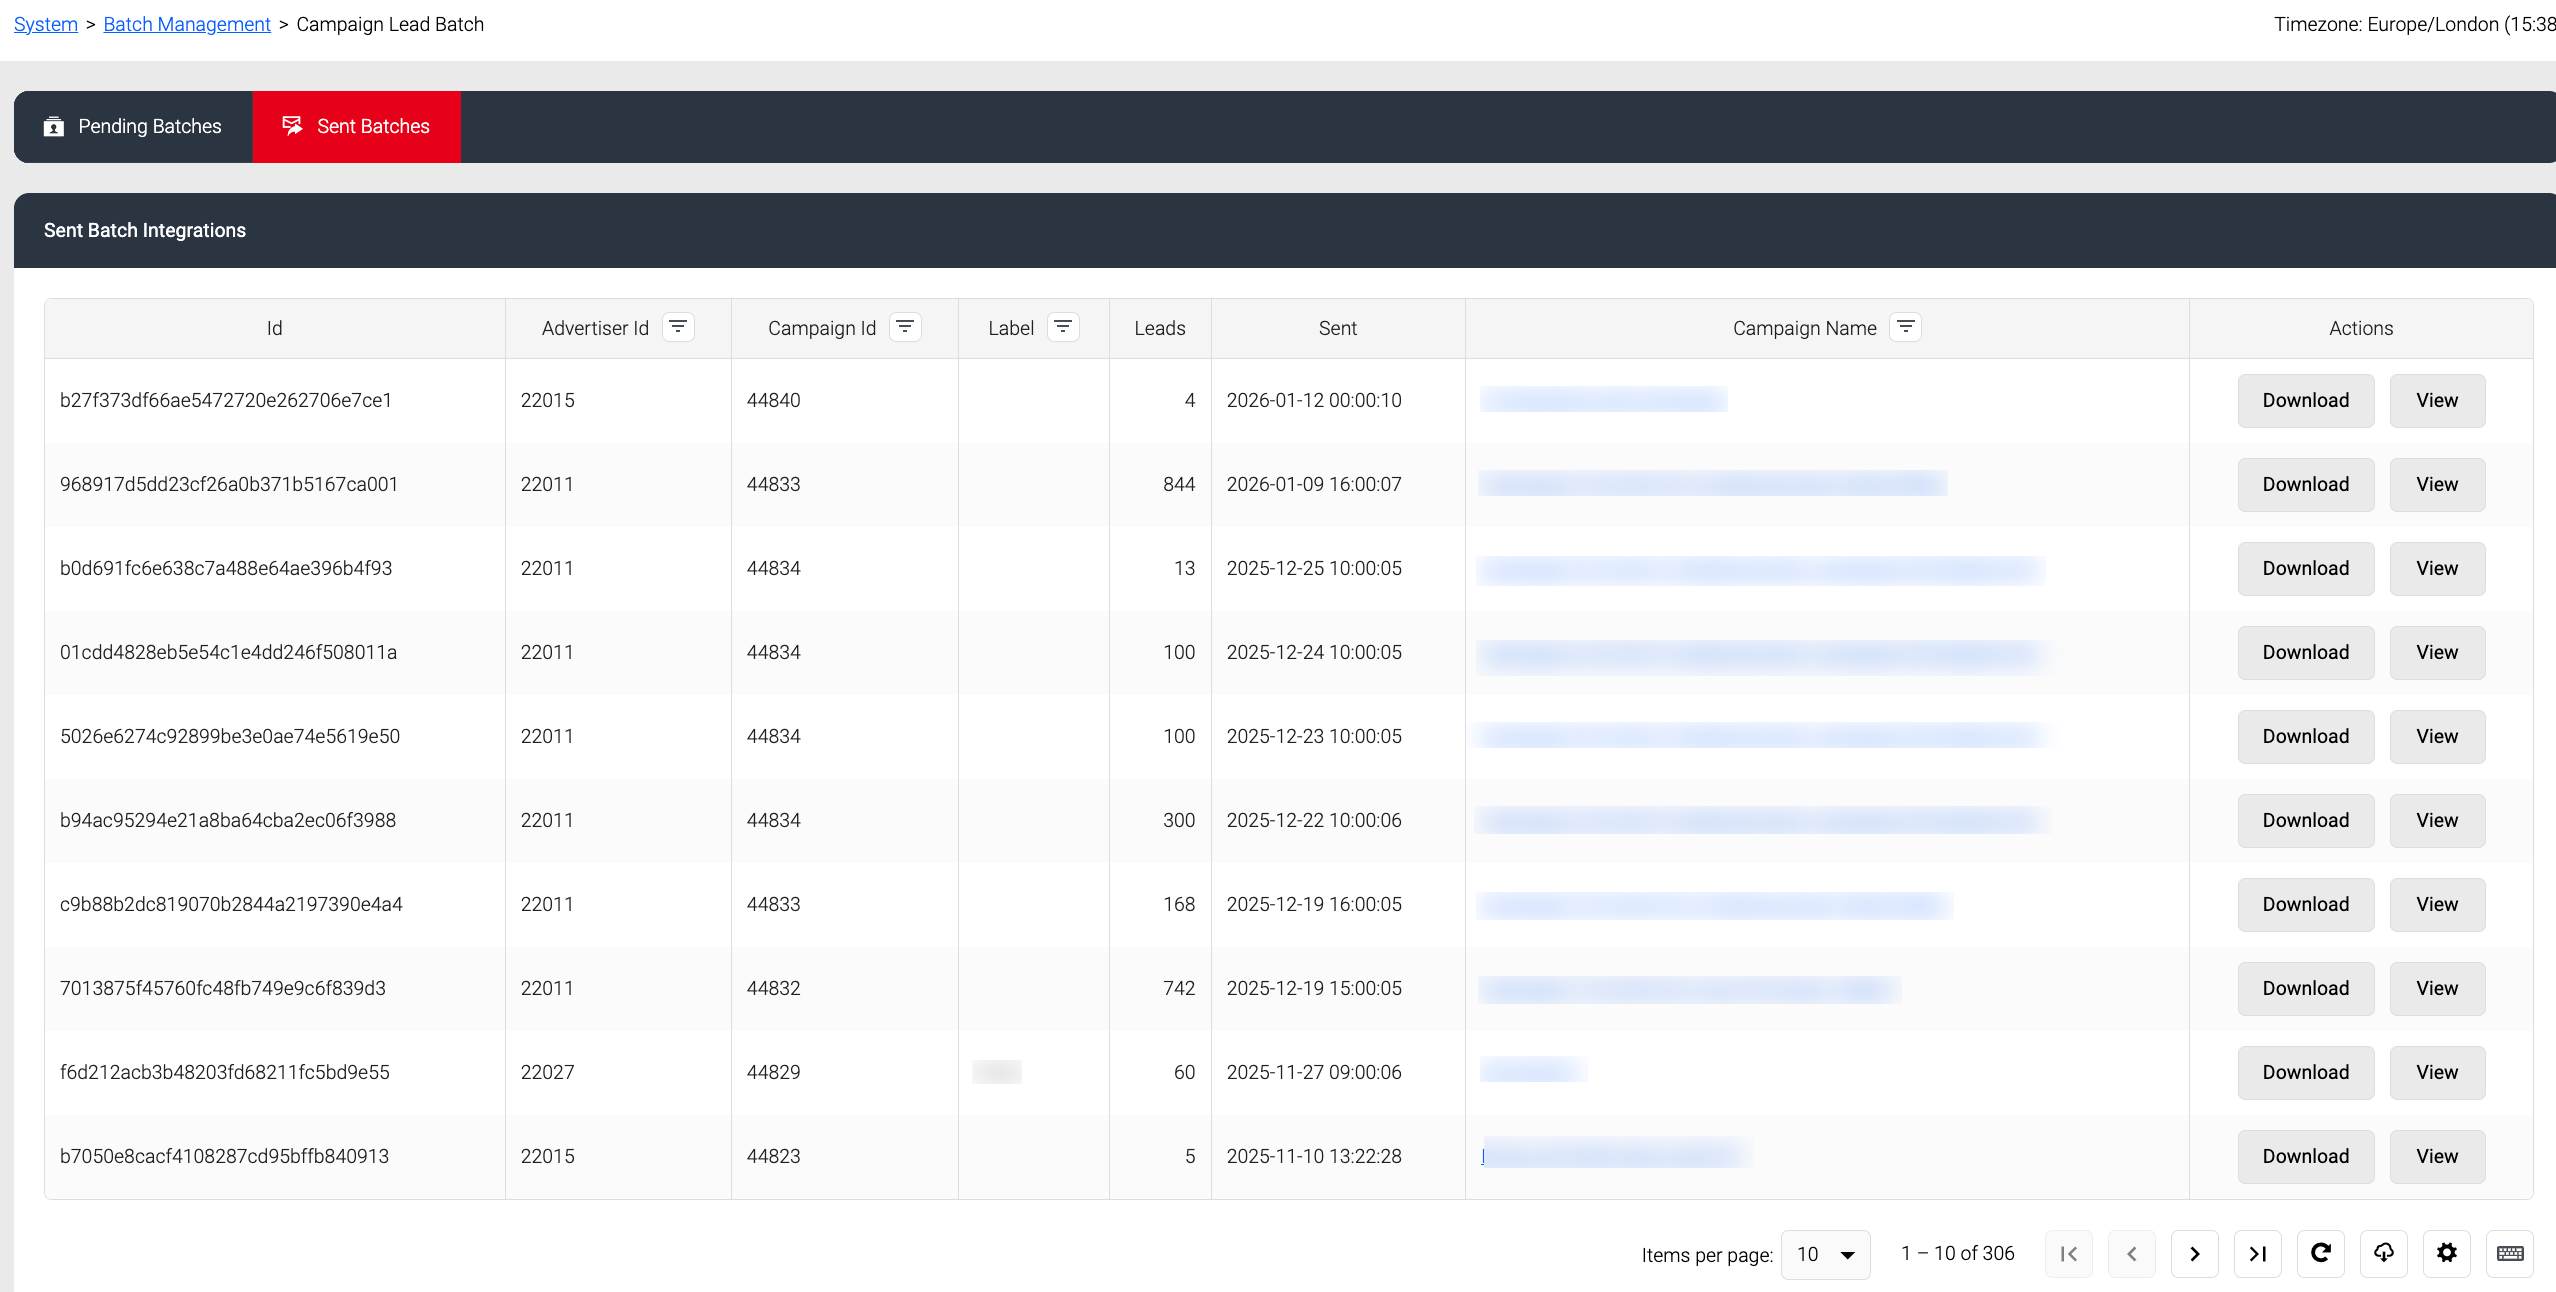This screenshot has width=2556, height=1292.
Task: View batch f6d212acb3b48203fd68211fc5bd9e55
Action: 2437,1073
